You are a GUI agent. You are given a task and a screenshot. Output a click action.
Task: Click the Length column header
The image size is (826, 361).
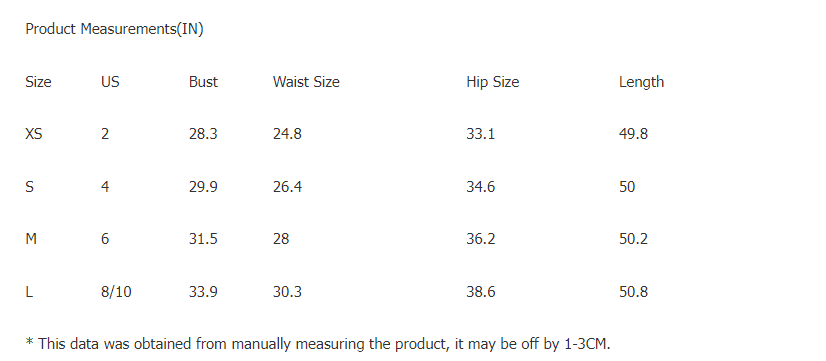pos(641,82)
